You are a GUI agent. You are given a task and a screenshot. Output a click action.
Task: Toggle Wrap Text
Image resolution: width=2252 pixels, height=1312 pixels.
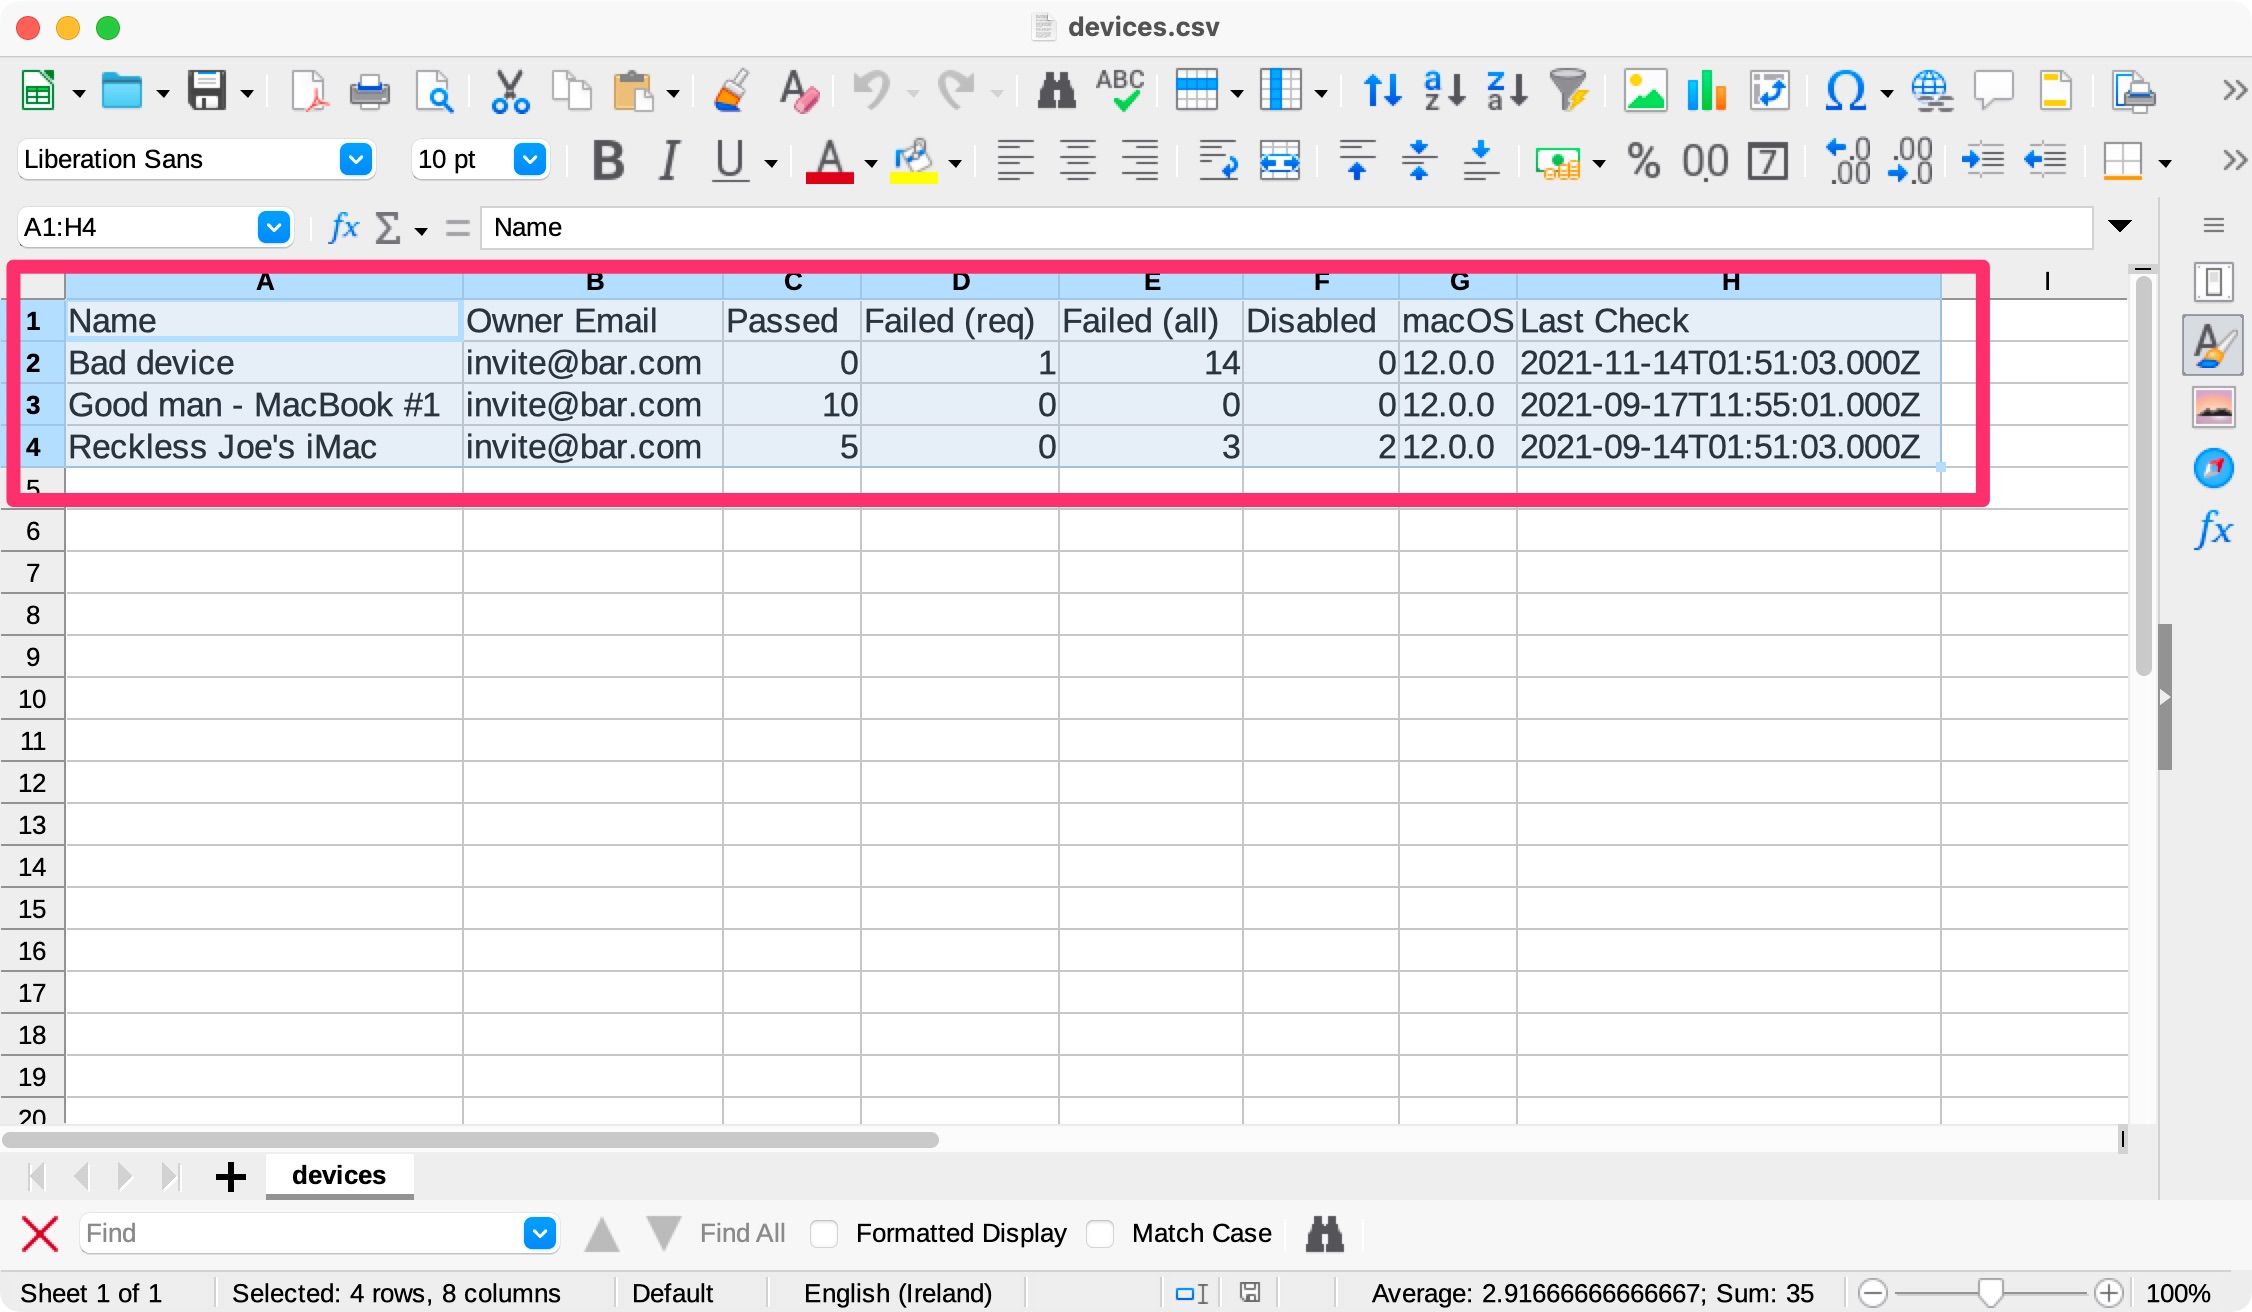[1218, 160]
